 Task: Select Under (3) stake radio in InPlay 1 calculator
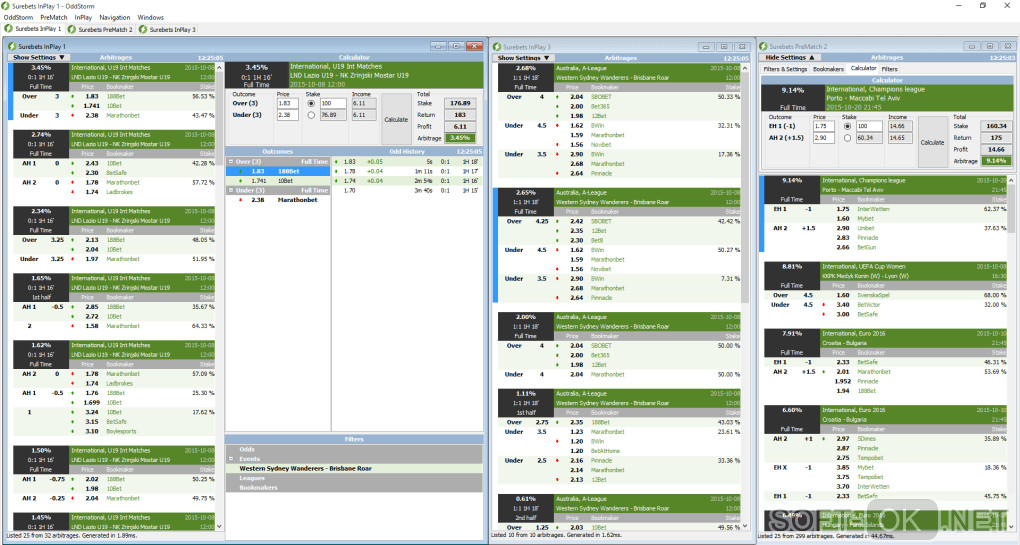311,115
